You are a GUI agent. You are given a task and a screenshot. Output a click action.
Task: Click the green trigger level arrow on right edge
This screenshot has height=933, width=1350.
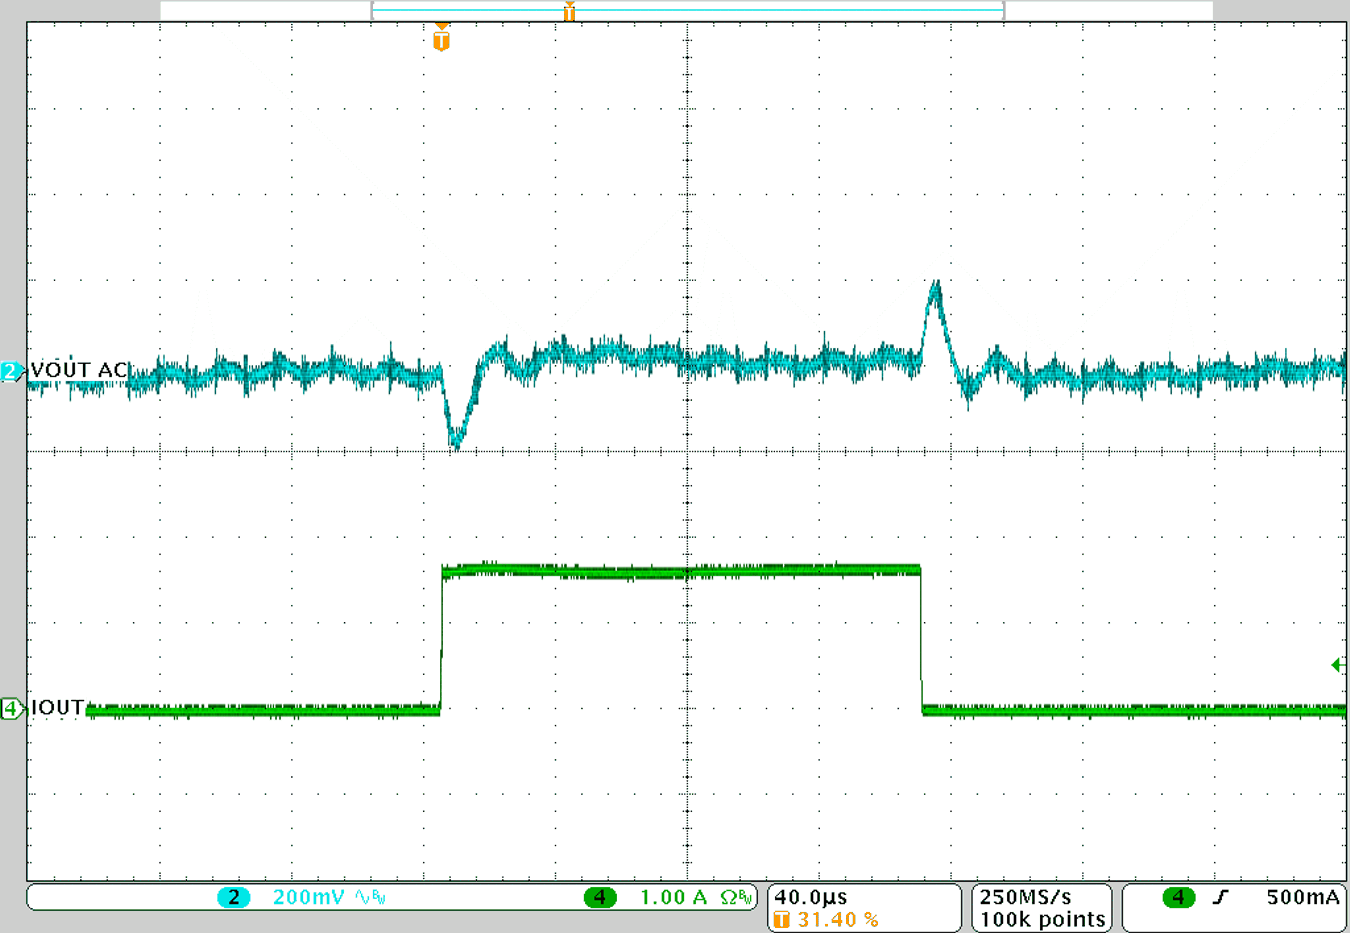tap(1338, 665)
